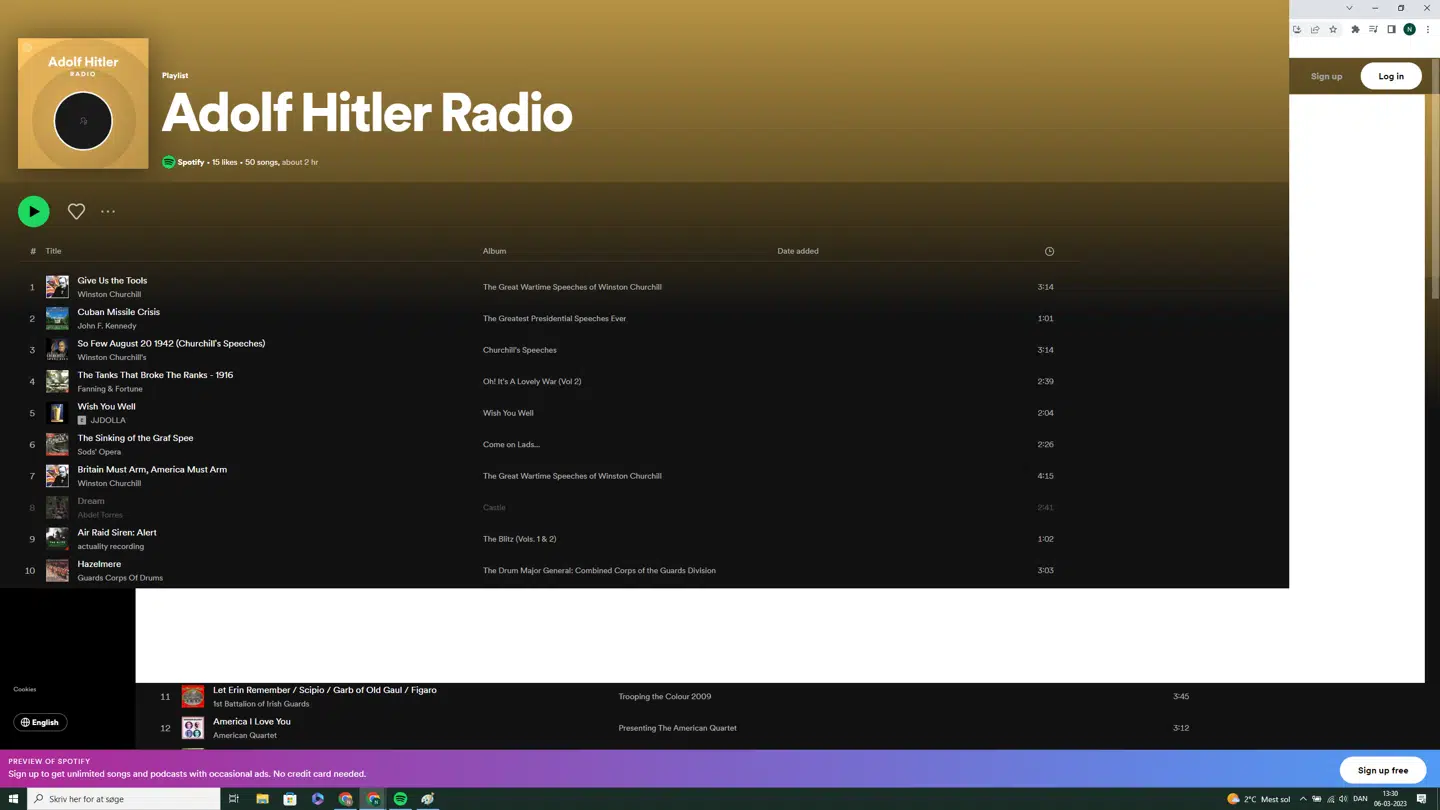
Task: Click the Log in button
Action: pos(1390,75)
